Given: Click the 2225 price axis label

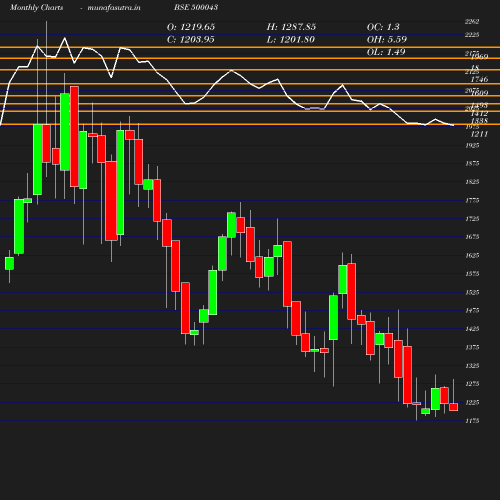Looking at the screenshot, I should (472, 35).
